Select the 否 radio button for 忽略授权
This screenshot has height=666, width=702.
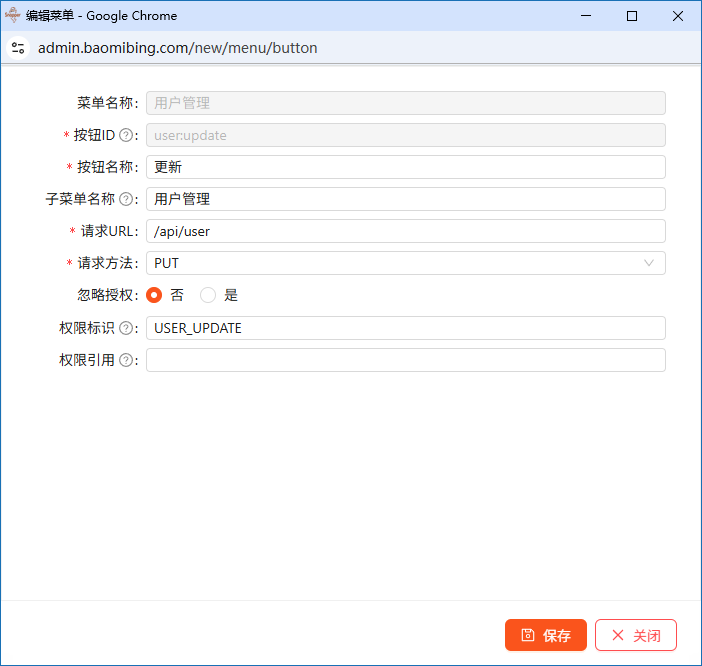(154, 295)
